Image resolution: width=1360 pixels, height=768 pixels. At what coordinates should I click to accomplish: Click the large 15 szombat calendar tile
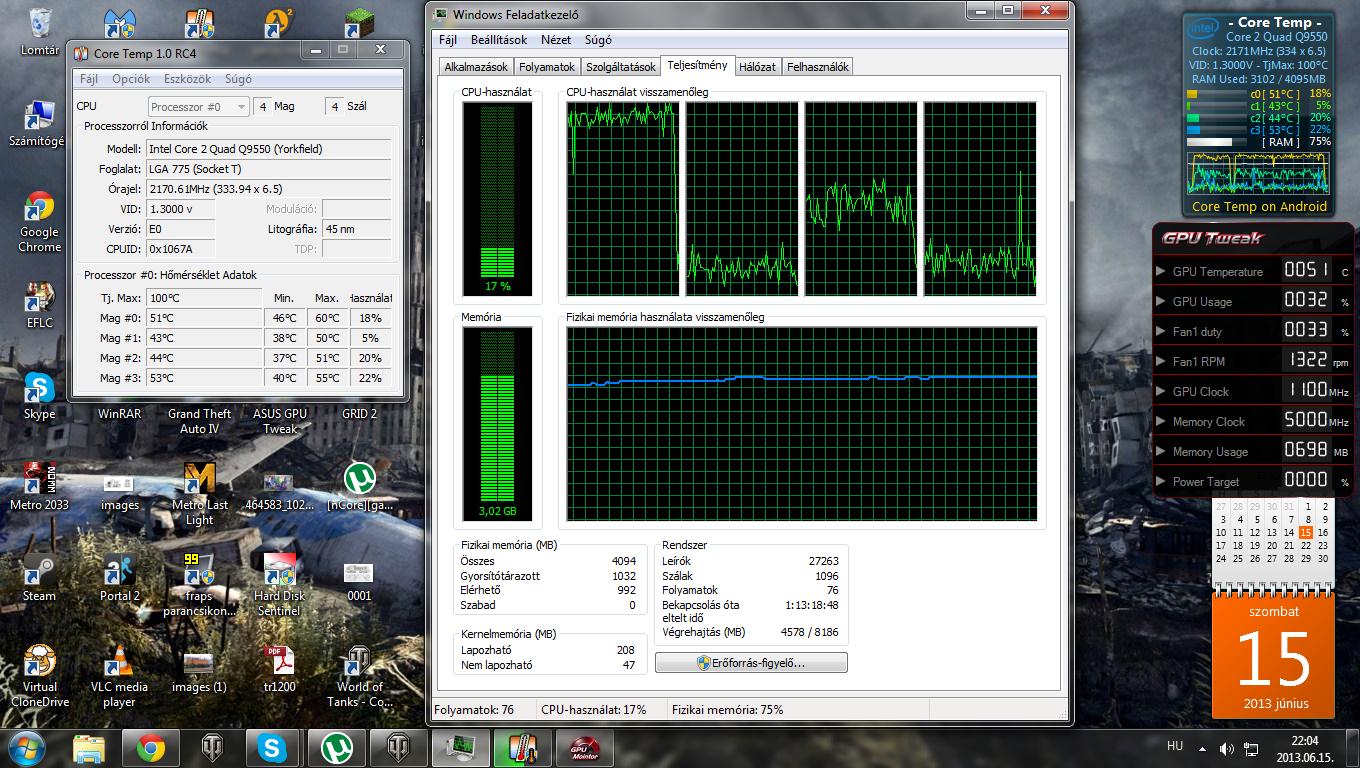coord(1273,655)
